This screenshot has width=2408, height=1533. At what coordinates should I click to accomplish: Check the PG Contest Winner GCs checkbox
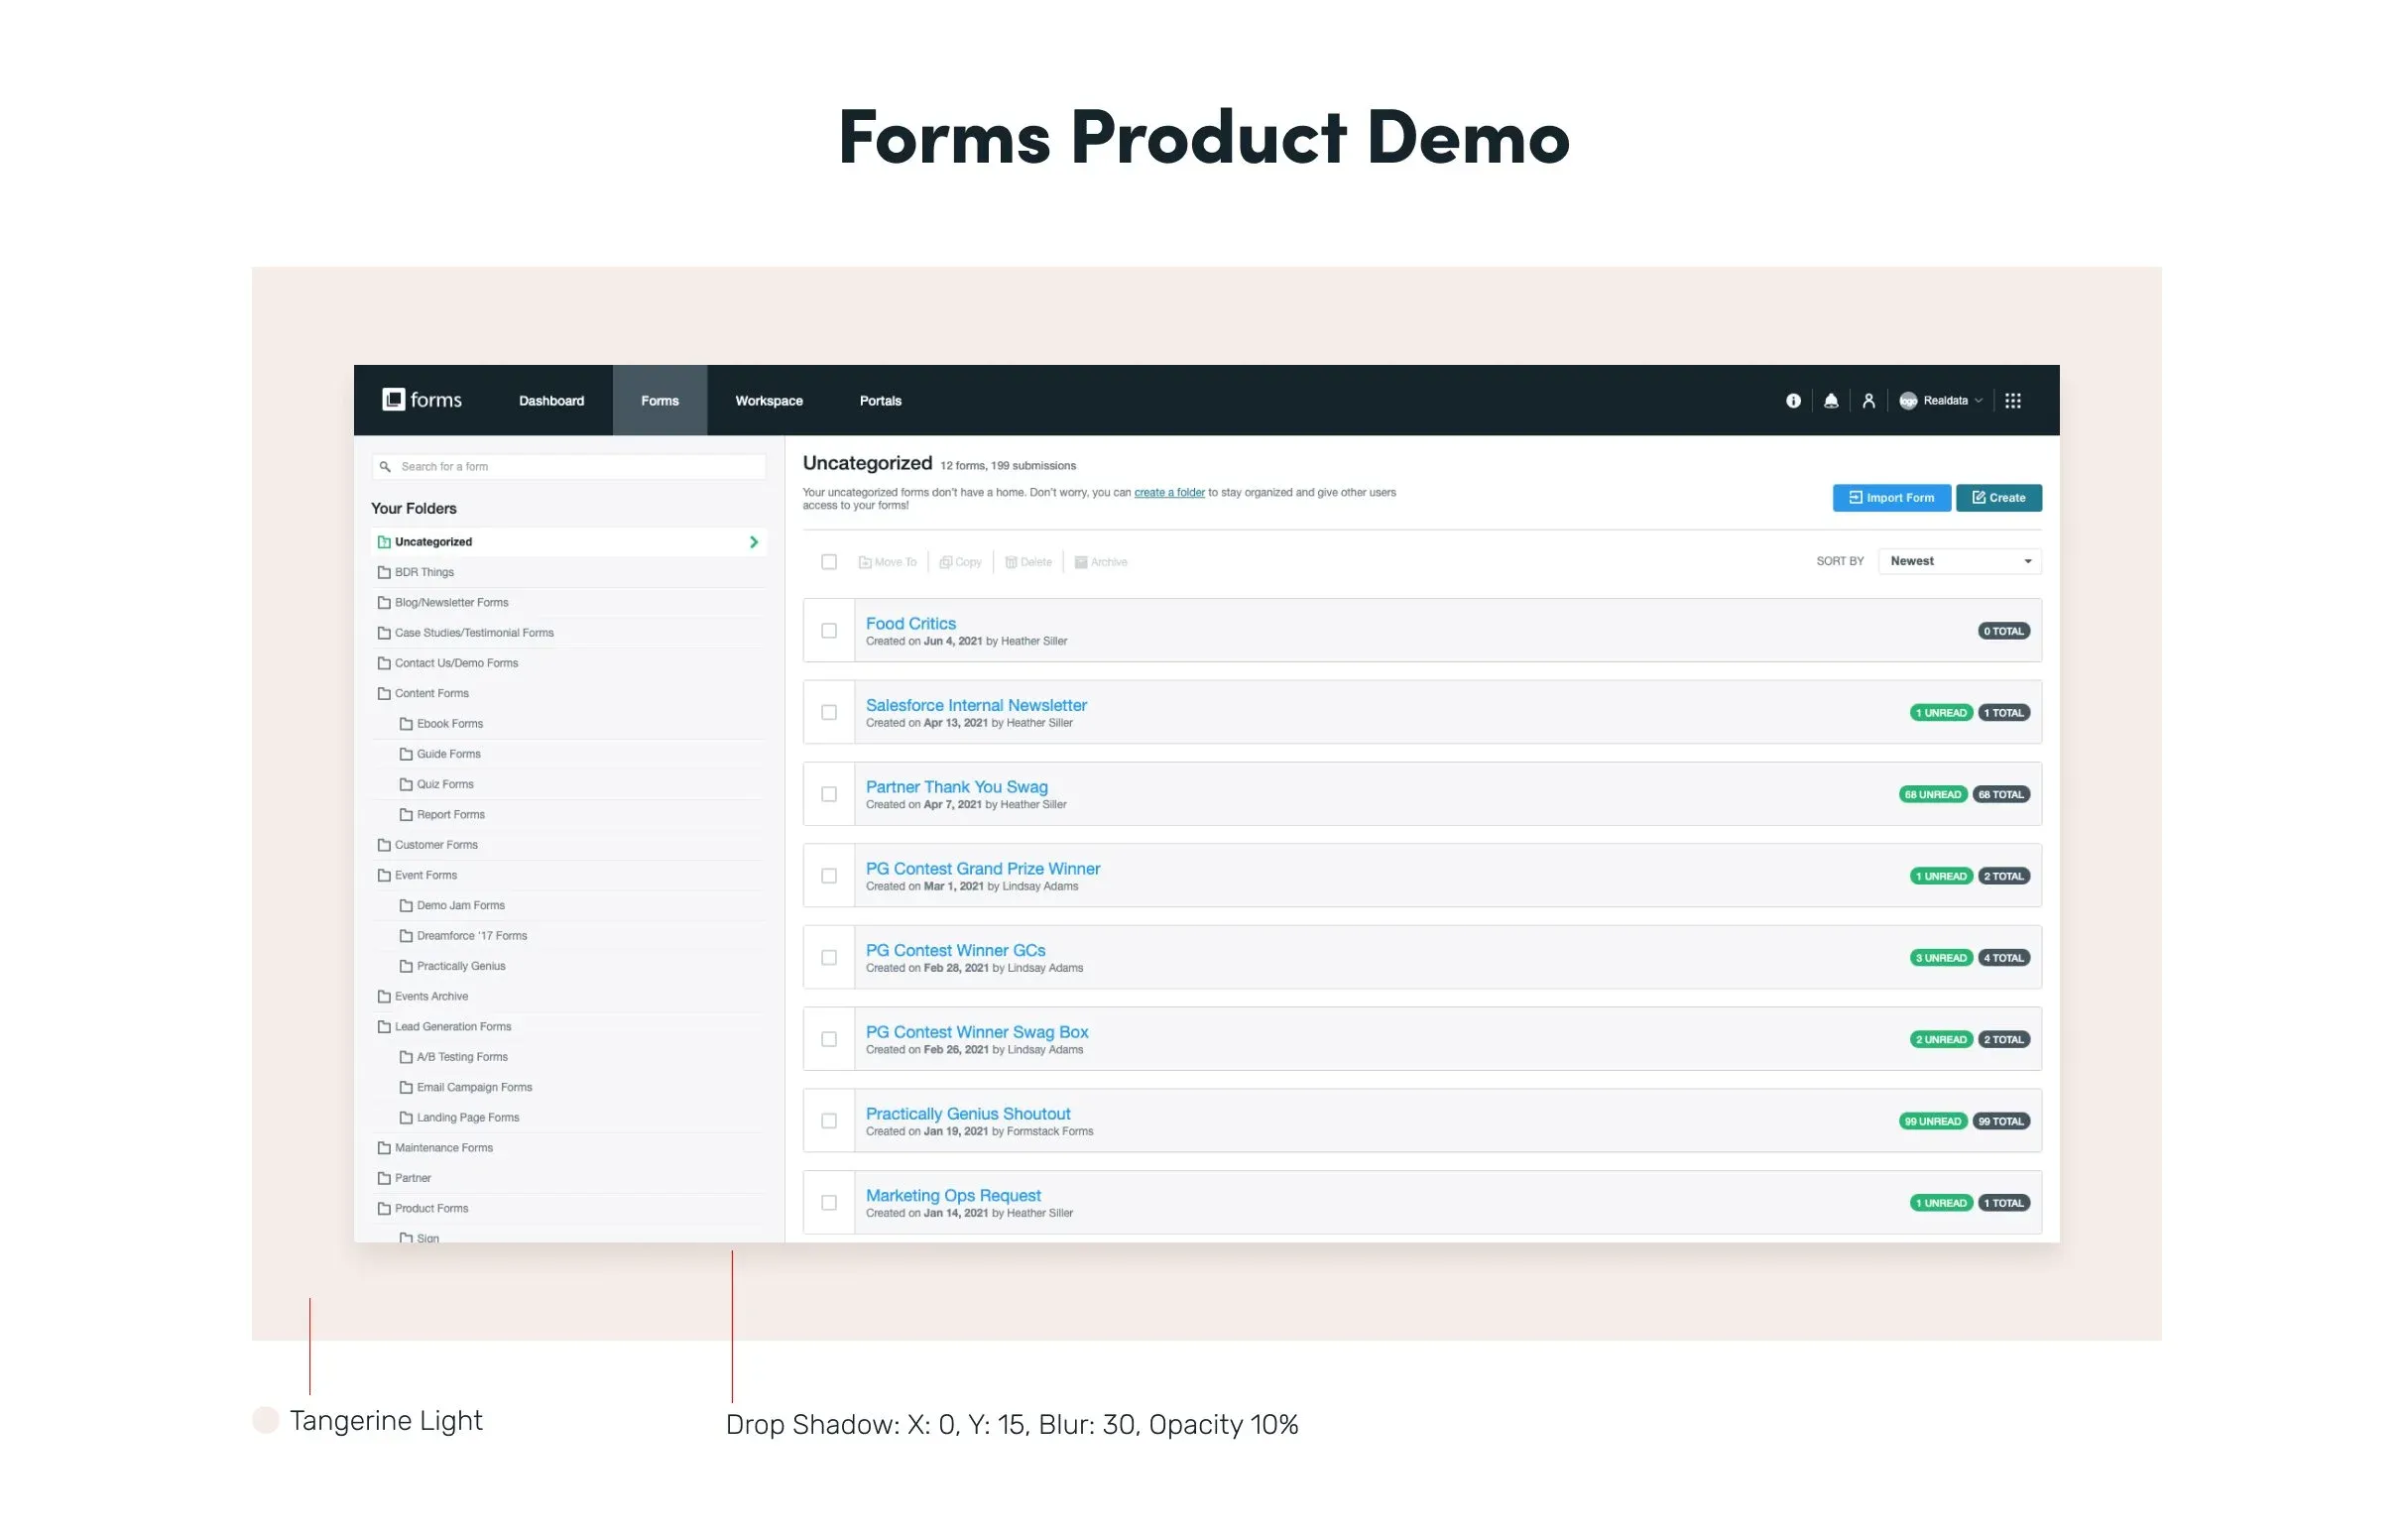click(x=829, y=958)
